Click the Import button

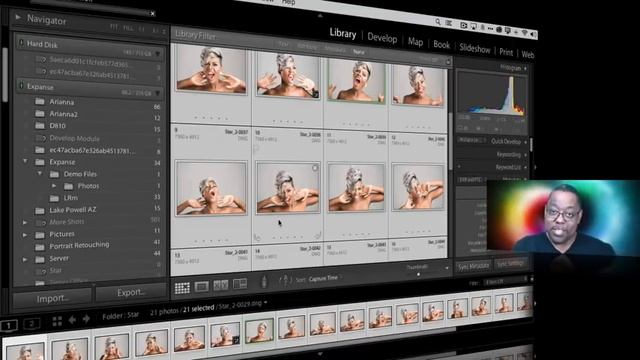click(53, 298)
